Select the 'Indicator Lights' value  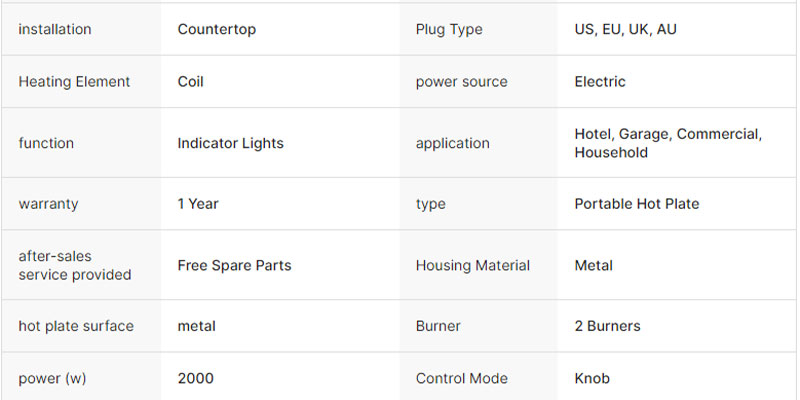[231, 143]
